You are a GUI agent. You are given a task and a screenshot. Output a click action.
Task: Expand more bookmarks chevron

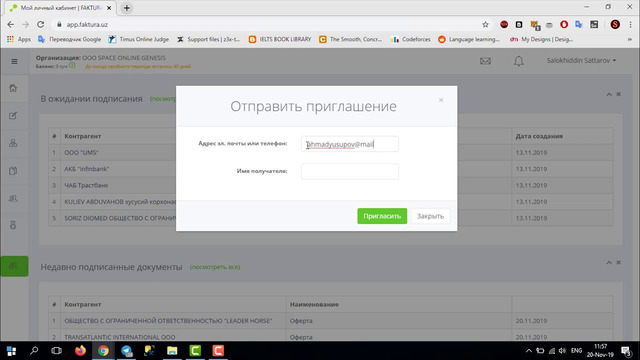click(x=630, y=39)
